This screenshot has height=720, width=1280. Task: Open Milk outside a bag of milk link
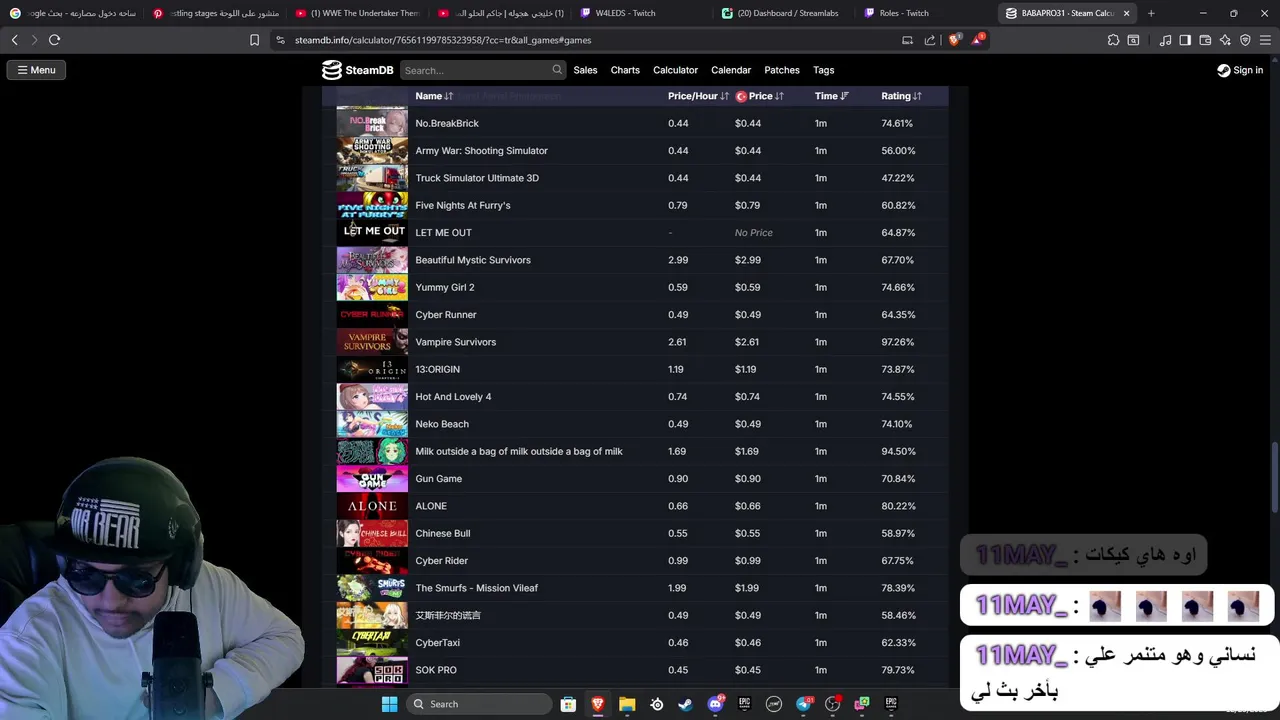tap(519, 451)
